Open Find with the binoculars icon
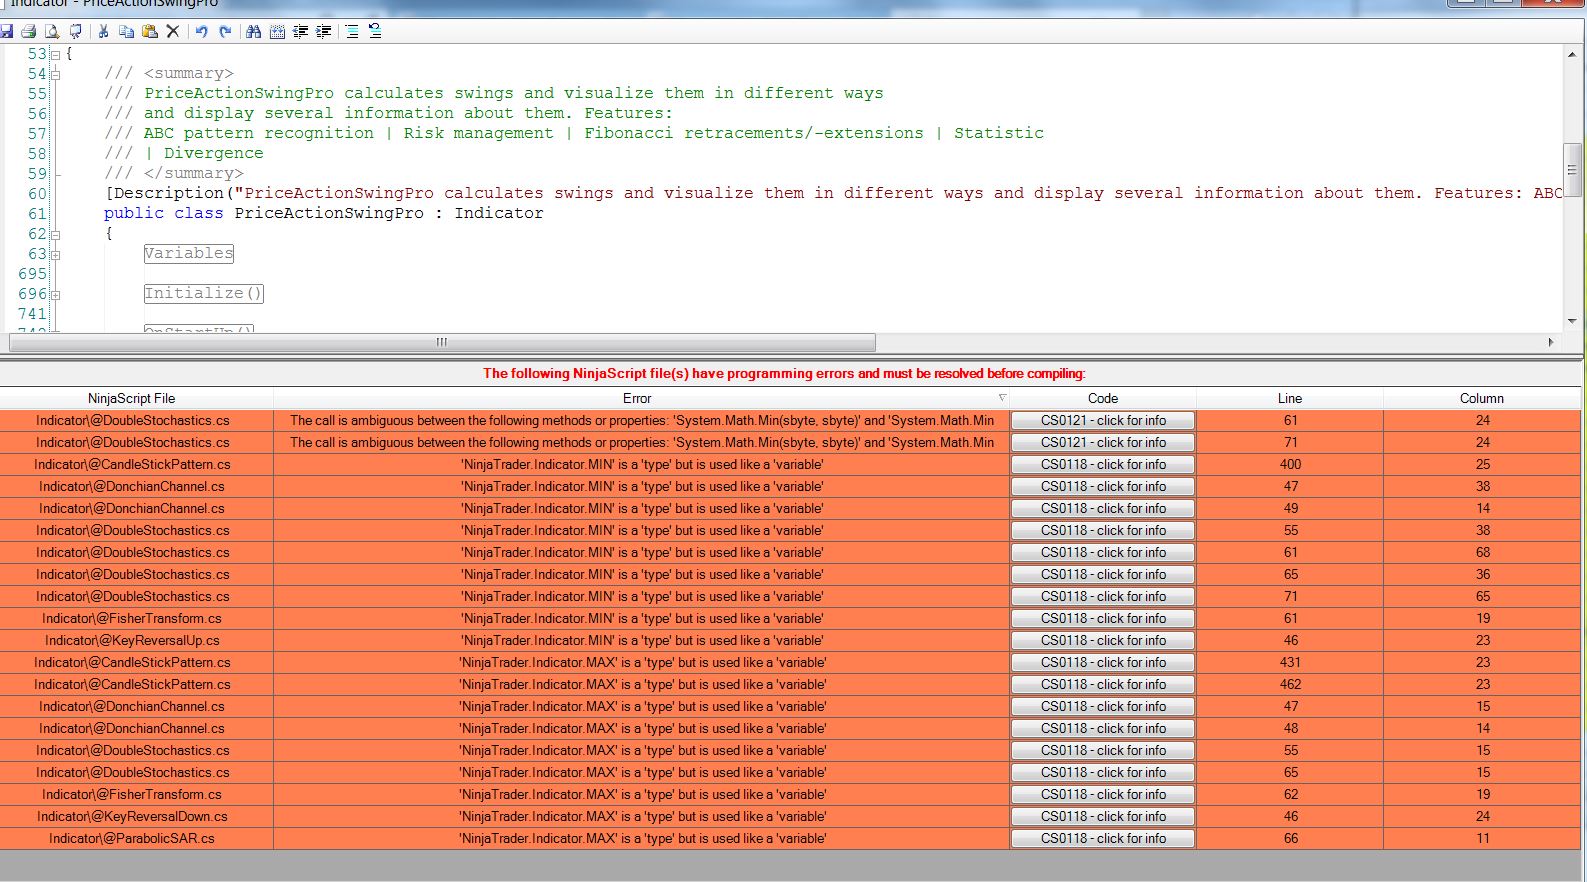This screenshot has width=1587, height=882. pyautogui.click(x=254, y=32)
